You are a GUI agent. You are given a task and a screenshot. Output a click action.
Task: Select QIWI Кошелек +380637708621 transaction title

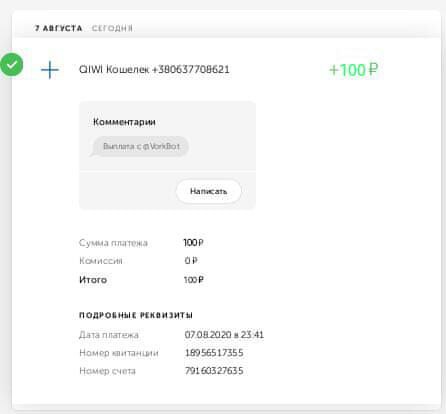pyautogui.click(x=154, y=69)
